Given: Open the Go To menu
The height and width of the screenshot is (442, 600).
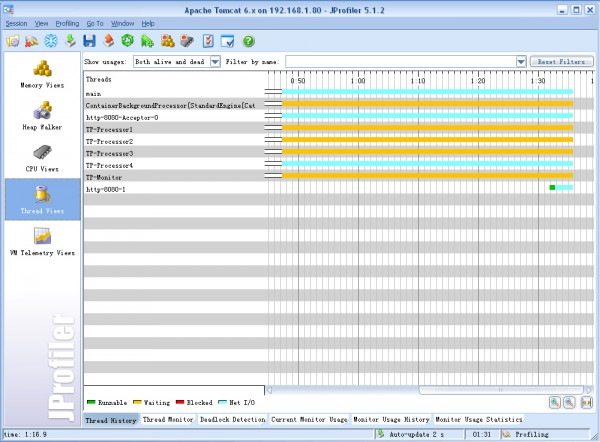Looking at the screenshot, I should click(95, 24).
